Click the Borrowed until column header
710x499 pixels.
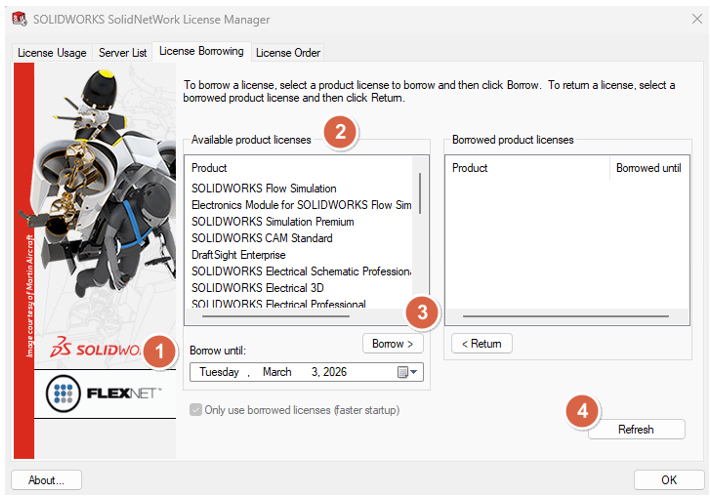click(648, 168)
